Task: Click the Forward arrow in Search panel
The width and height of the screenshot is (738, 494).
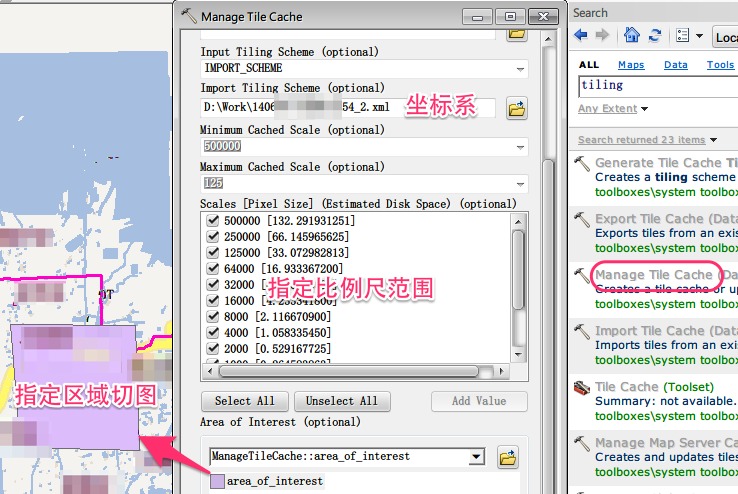Action: (603, 36)
